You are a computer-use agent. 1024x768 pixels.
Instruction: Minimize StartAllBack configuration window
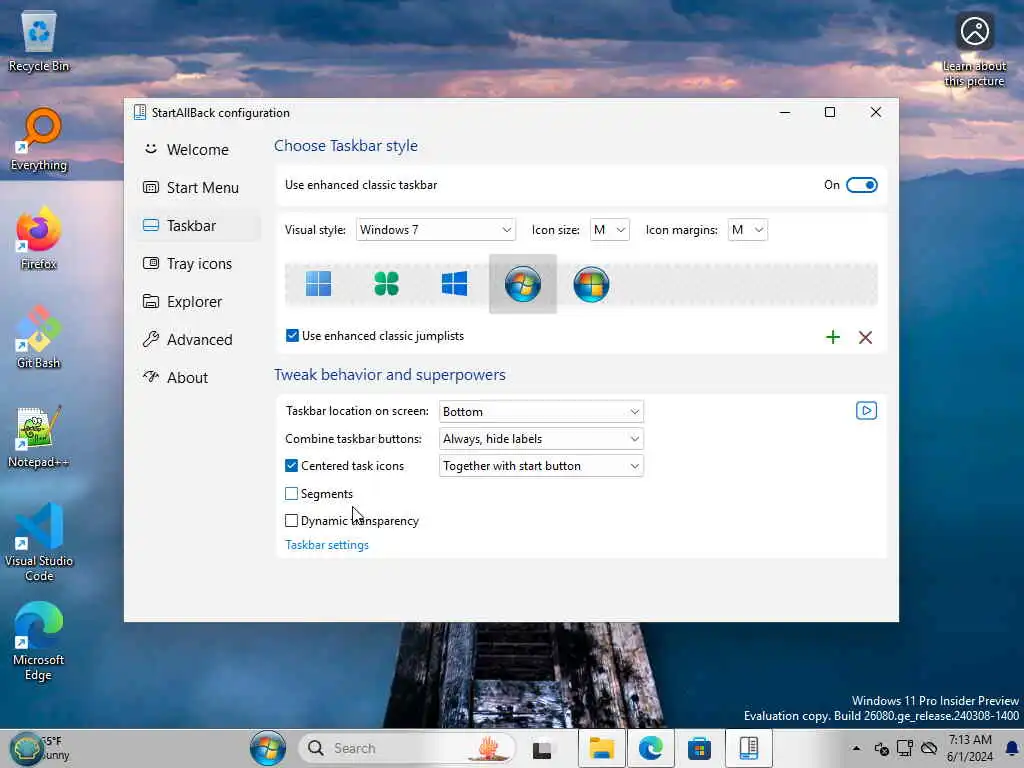[x=785, y=112]
